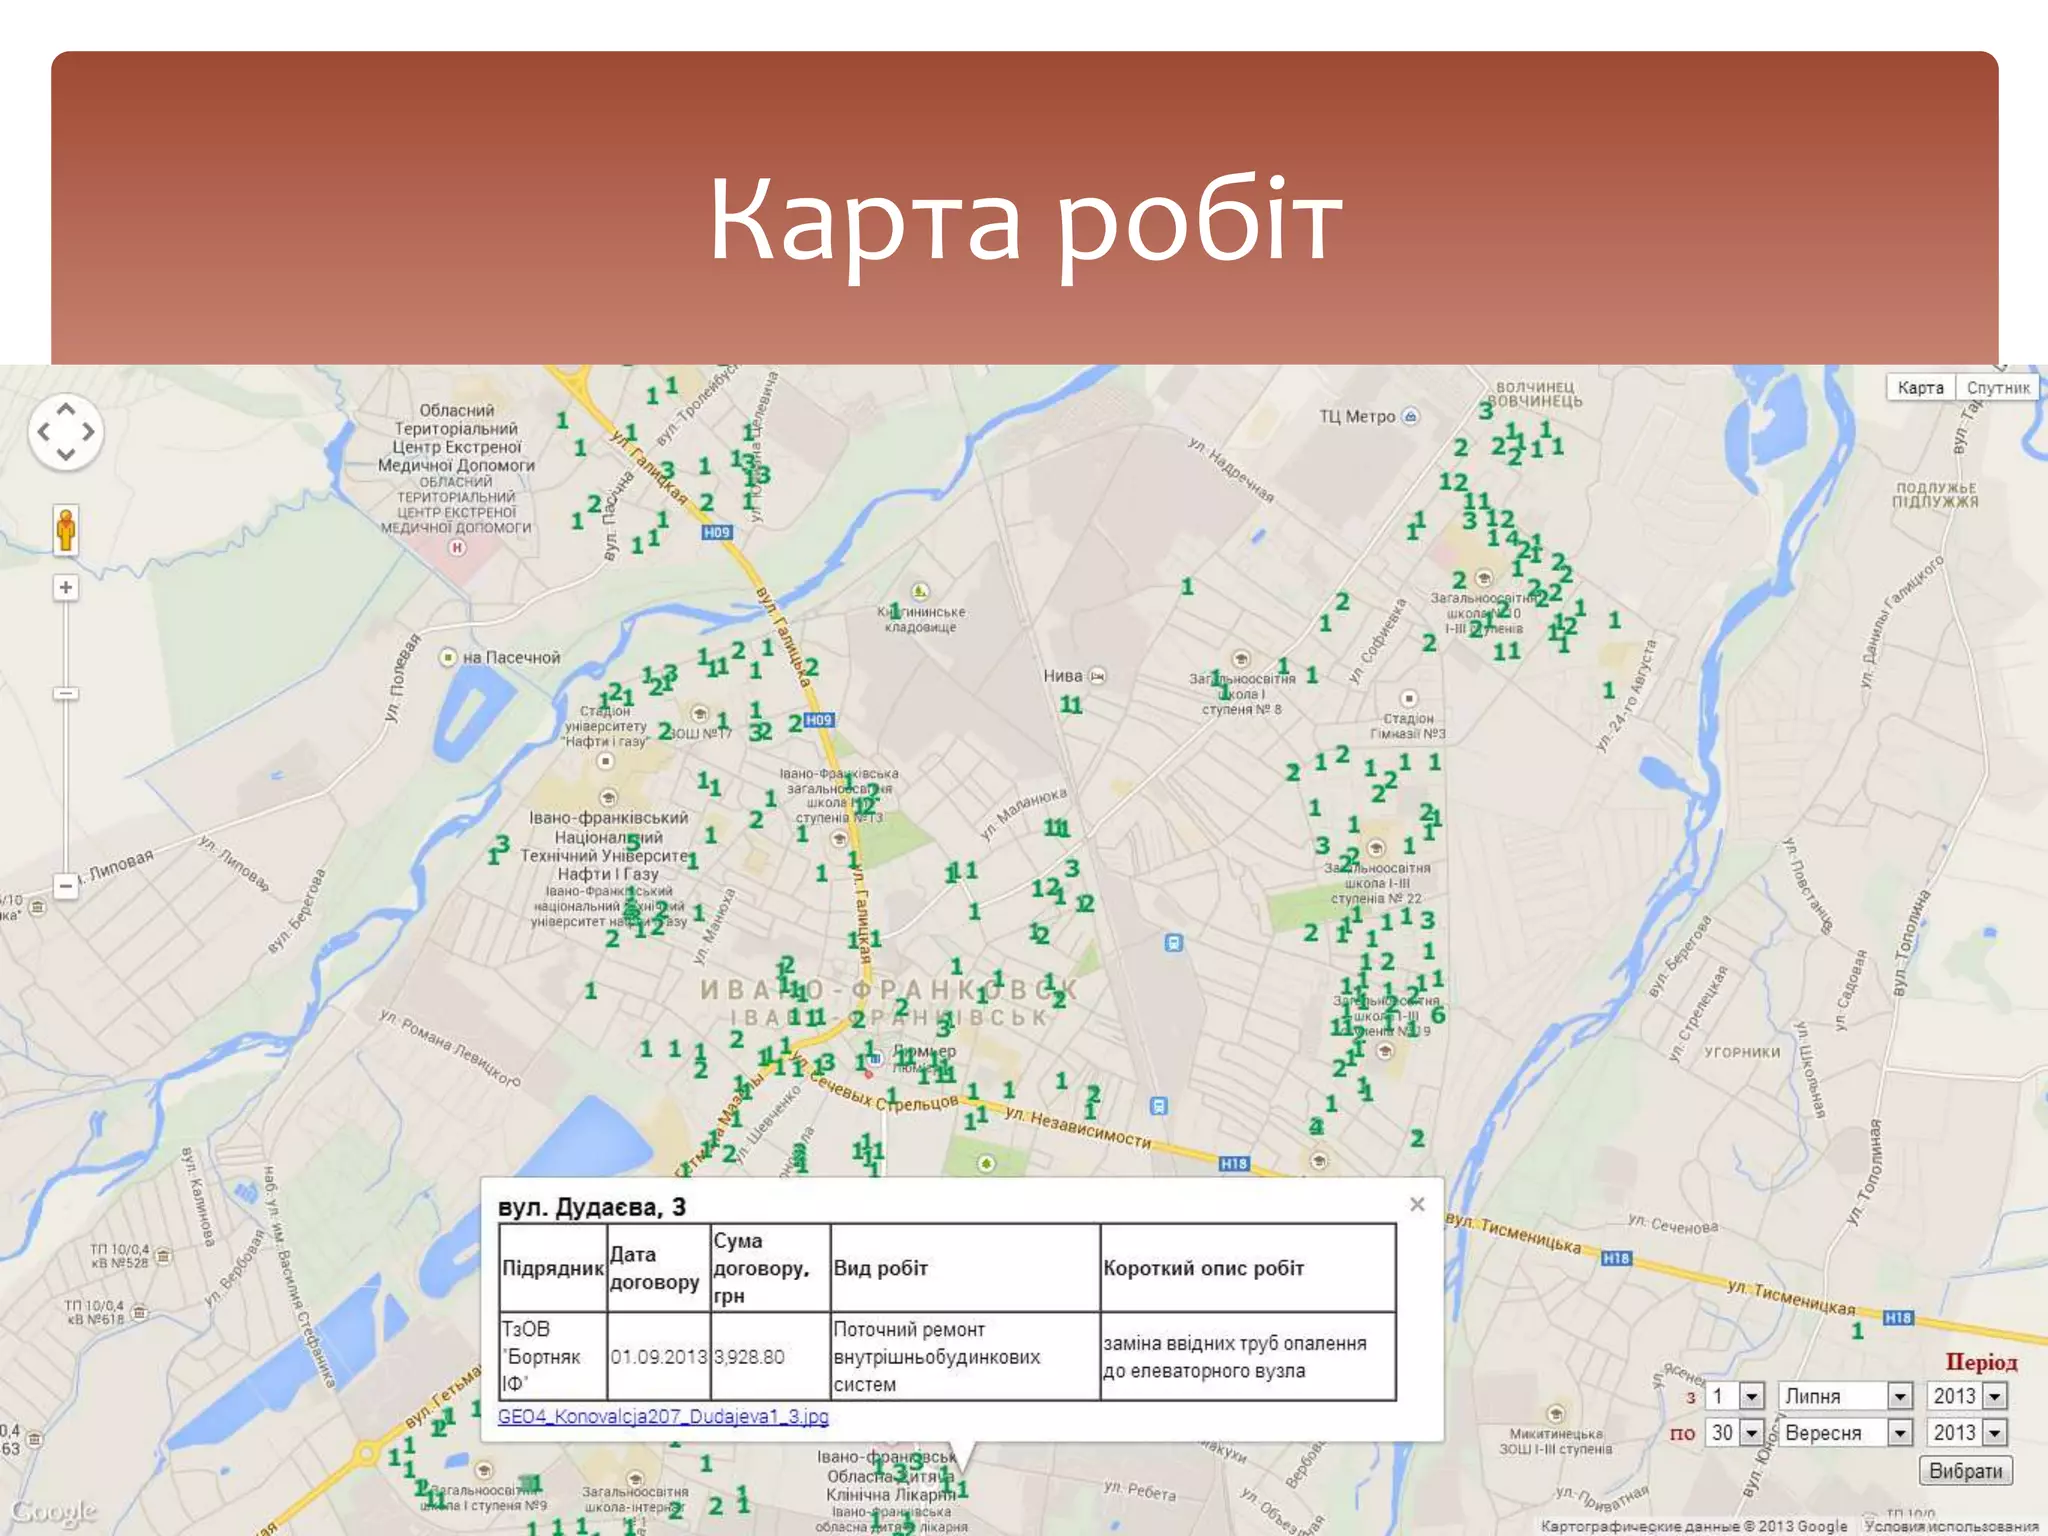
Task: Open the end month dropdown showing Вересня
Action: [1846, 1433]
